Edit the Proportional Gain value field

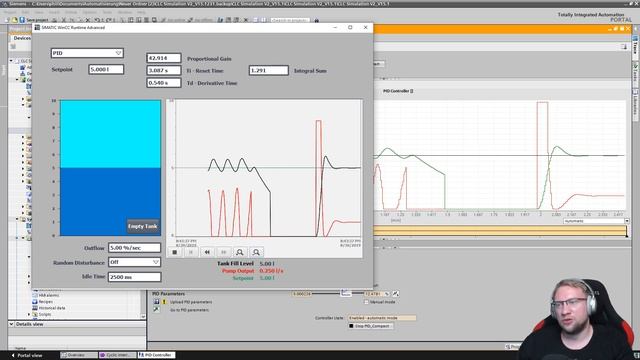pyautogui.click(x=164, y=58)
